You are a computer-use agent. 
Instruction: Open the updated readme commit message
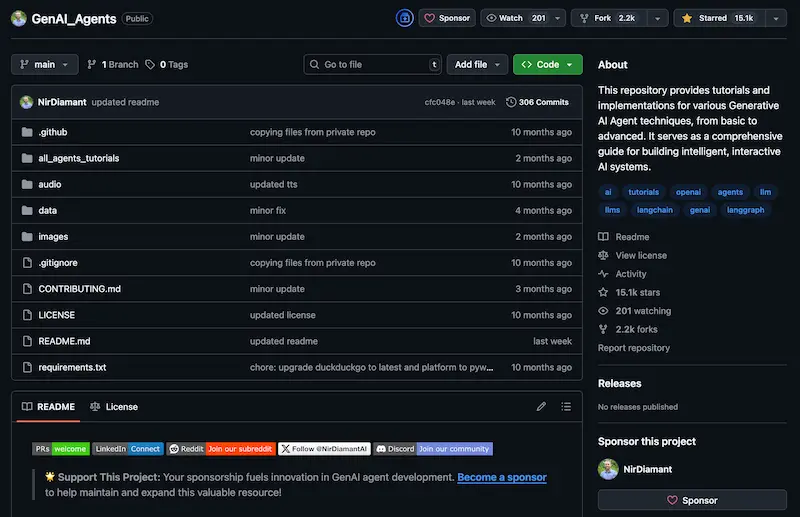point(126,102)
